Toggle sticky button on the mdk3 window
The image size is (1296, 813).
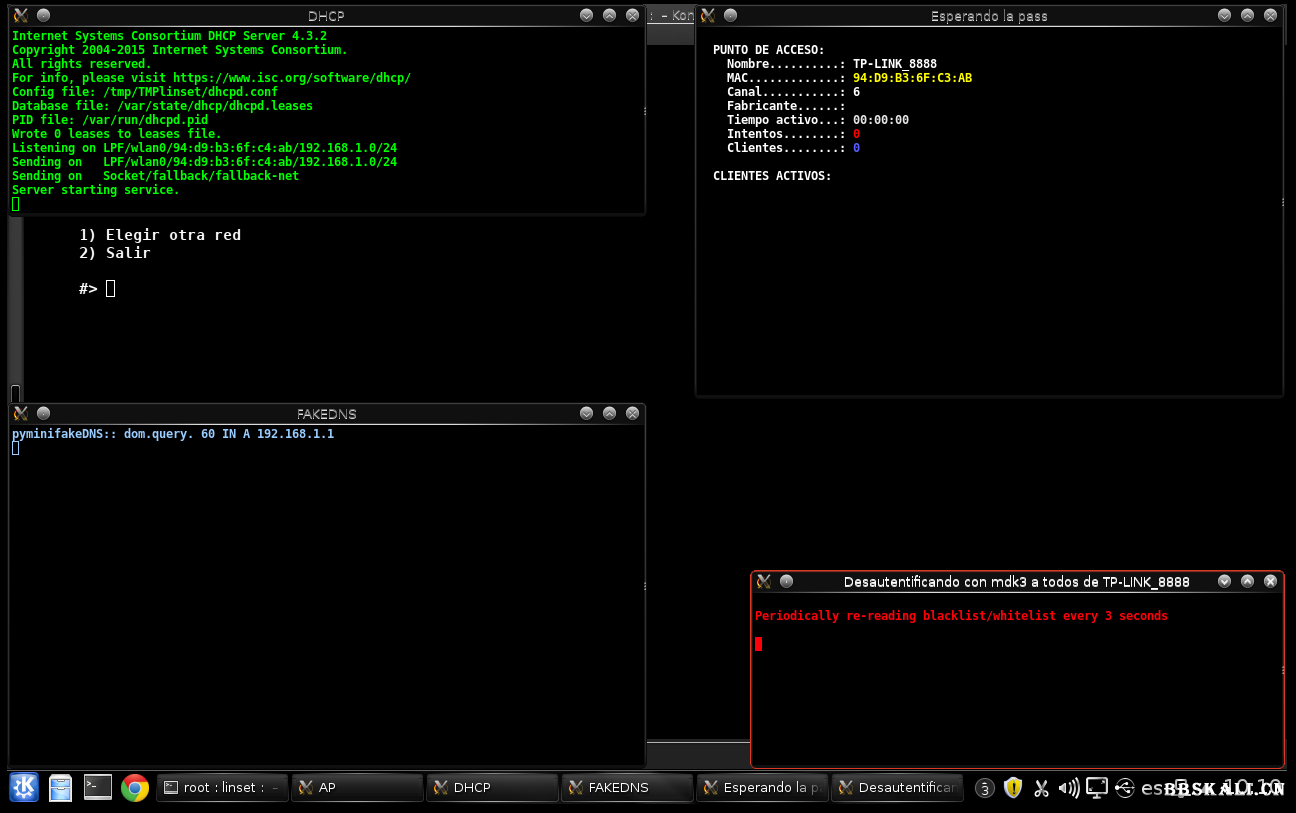[x=786, y=581]
